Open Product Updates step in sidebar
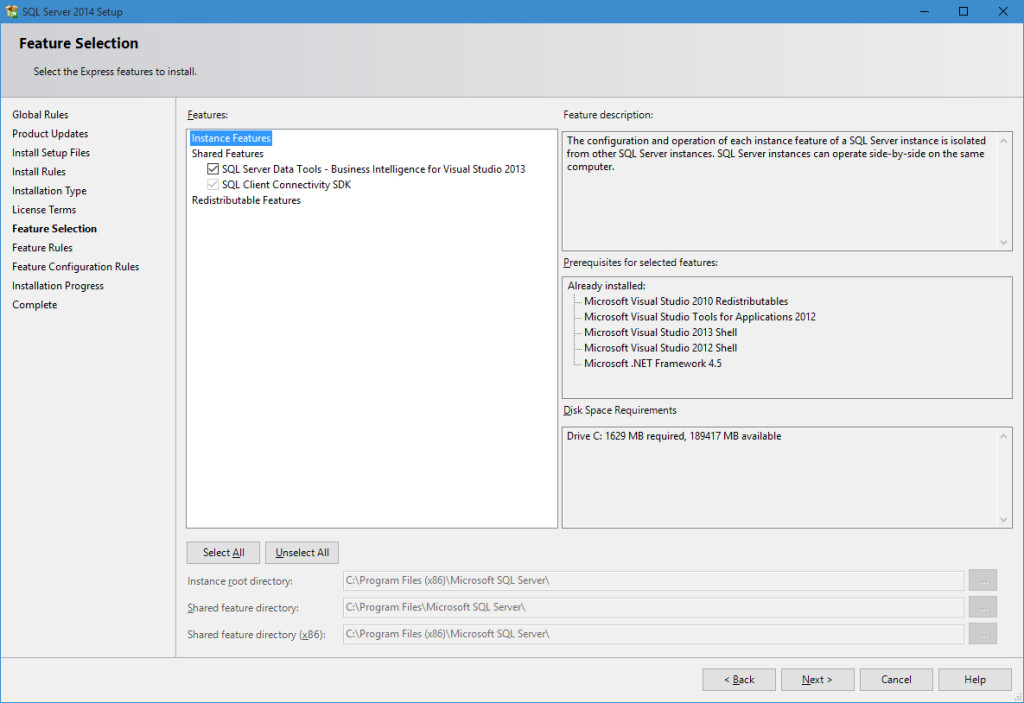 [x=50, y=134]
